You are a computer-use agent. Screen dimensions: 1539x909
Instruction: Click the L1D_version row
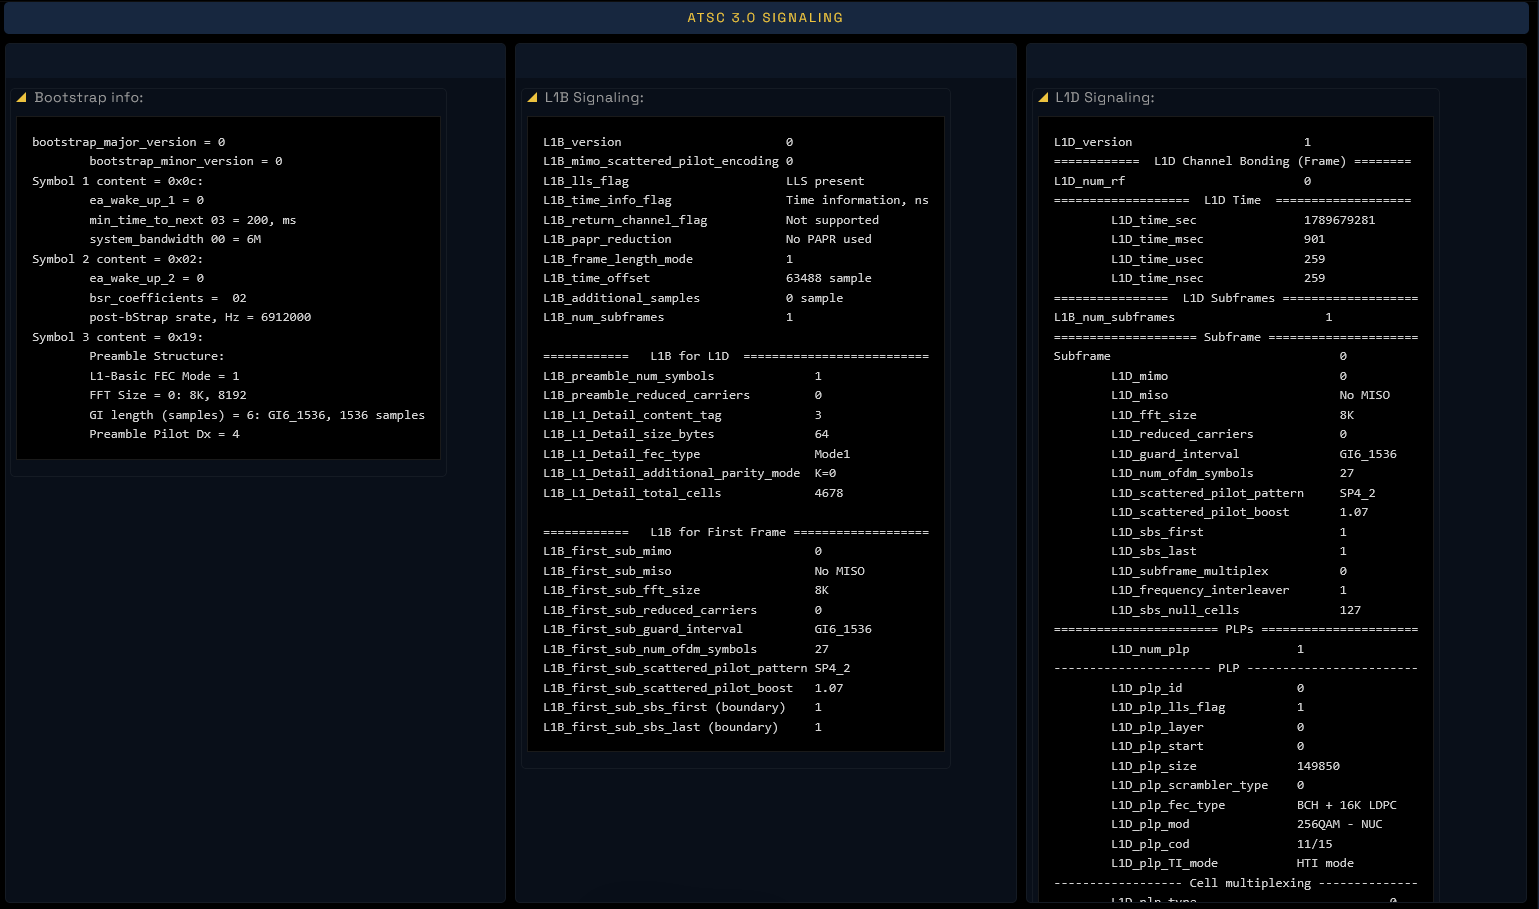click(x=1183, y=142)
